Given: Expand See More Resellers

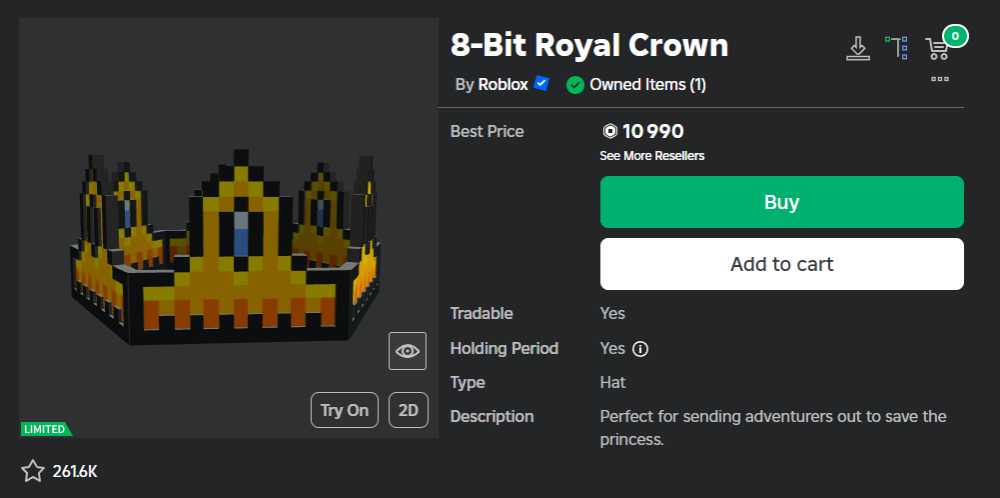Looking at the screenshot, I should click(652, 156).
